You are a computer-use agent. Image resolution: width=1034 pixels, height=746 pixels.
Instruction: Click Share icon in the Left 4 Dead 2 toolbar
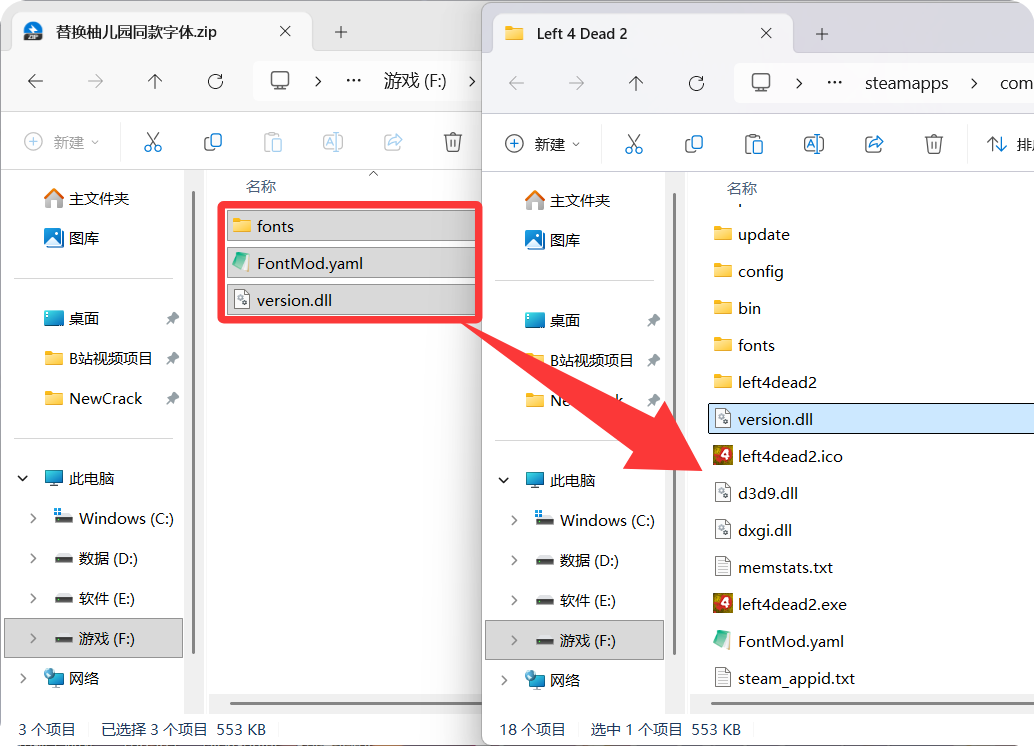pos(874,144)
